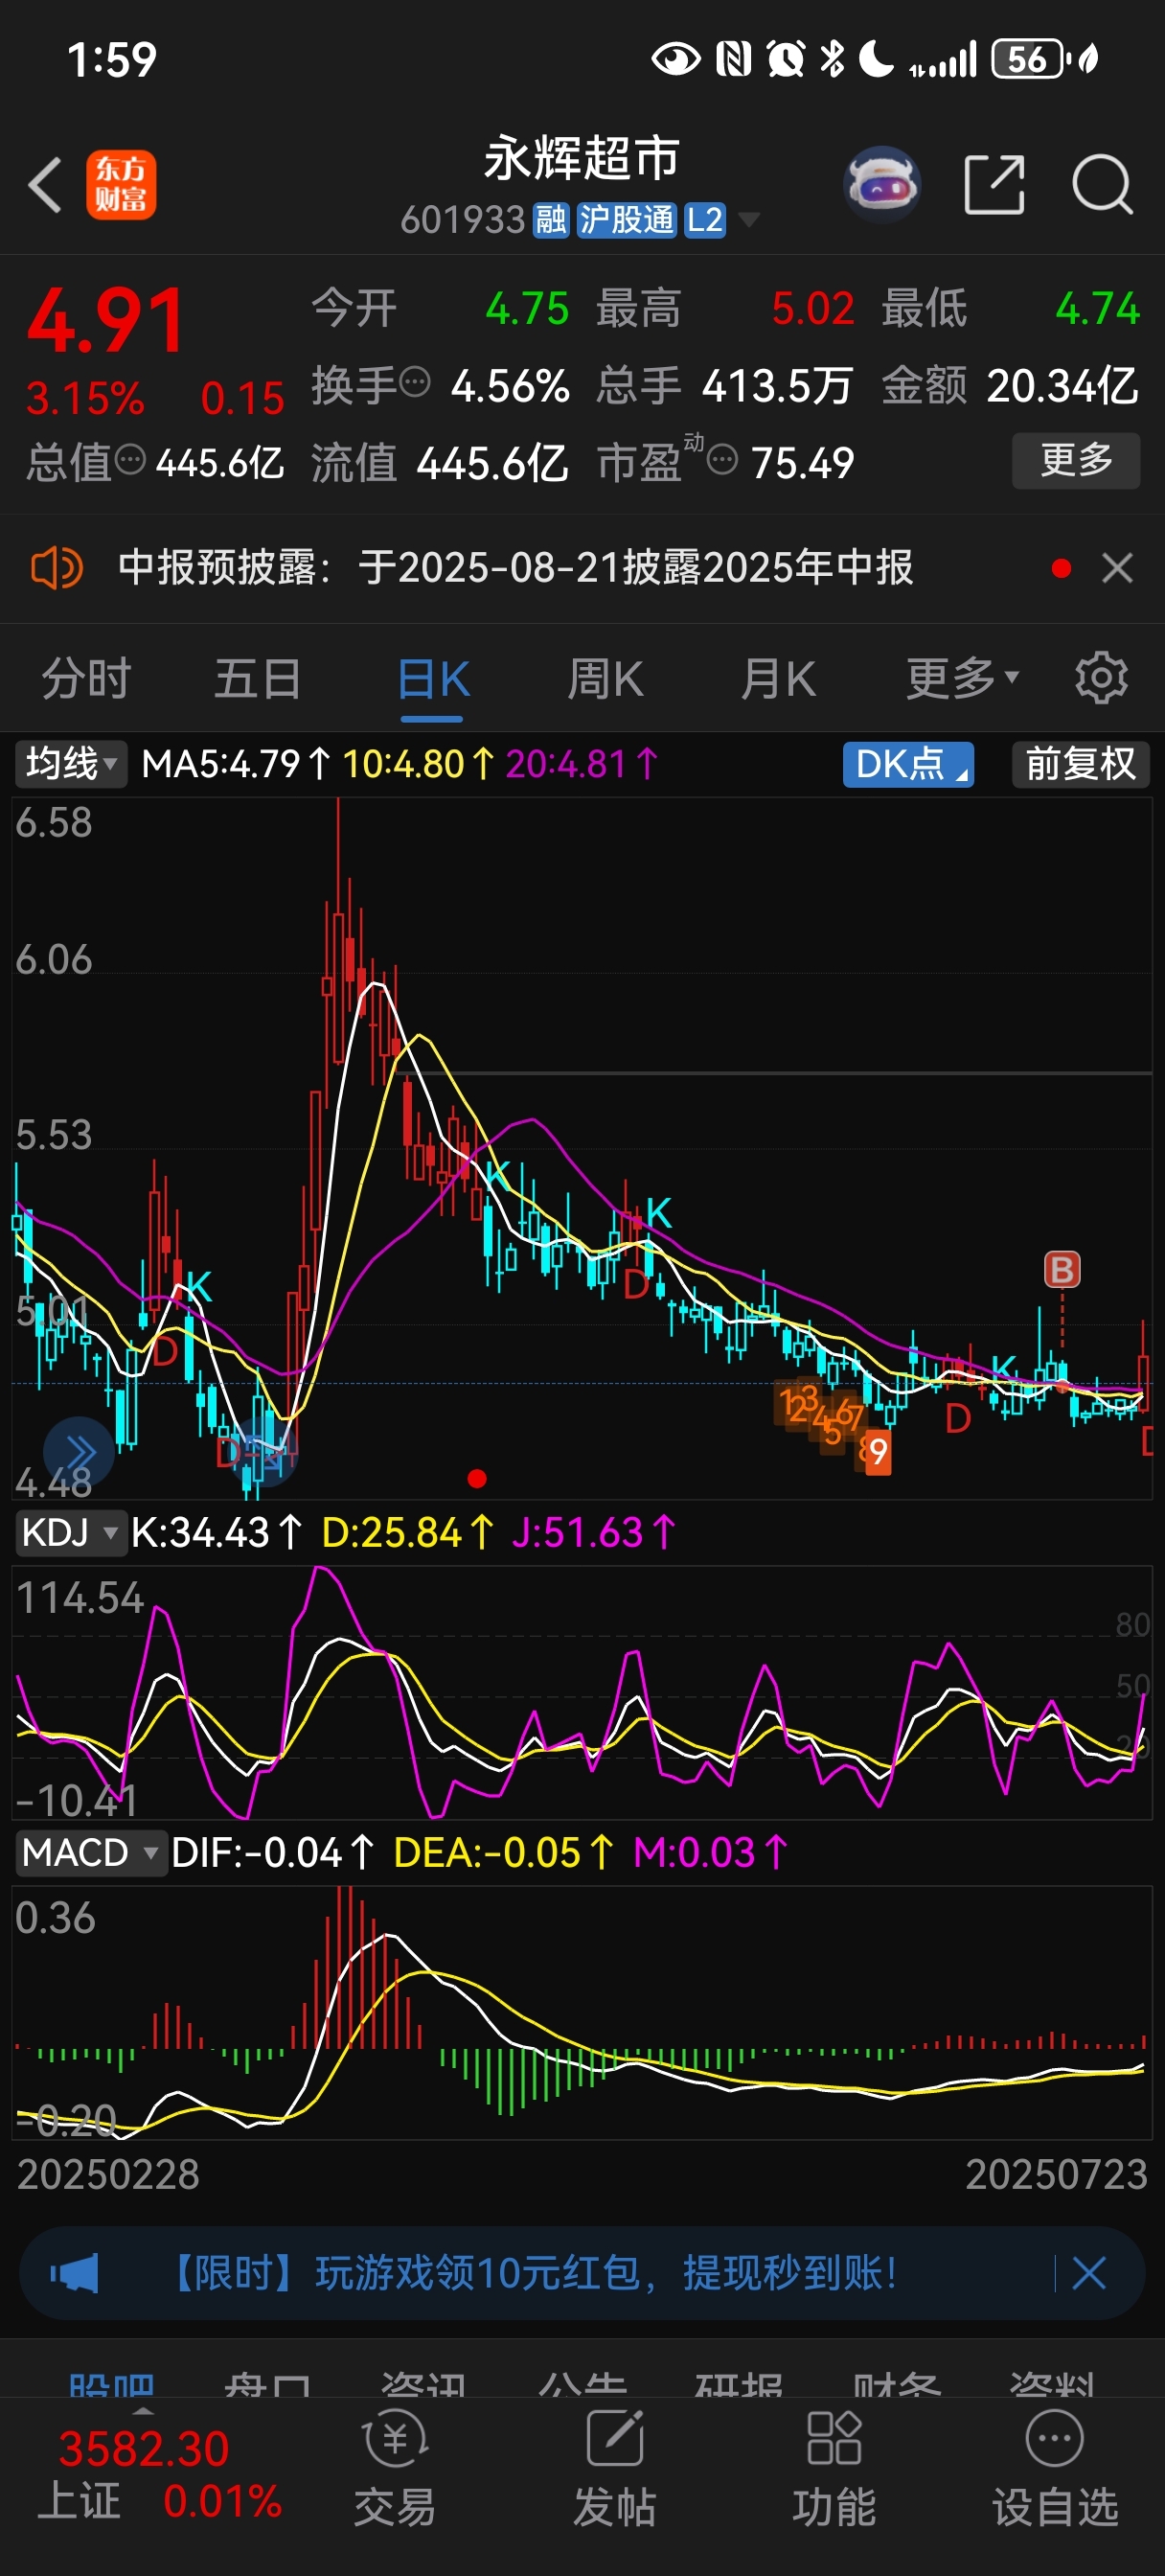
Task: Tap the current price 4.91
Action: 107,320
